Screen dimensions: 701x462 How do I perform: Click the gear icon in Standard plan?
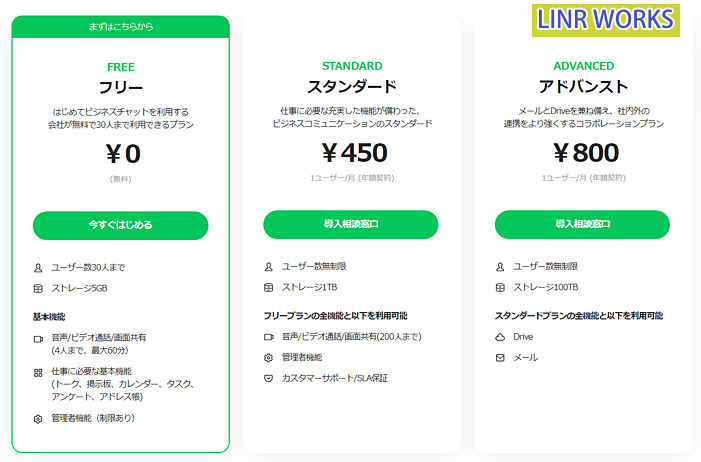coord(268,357)
